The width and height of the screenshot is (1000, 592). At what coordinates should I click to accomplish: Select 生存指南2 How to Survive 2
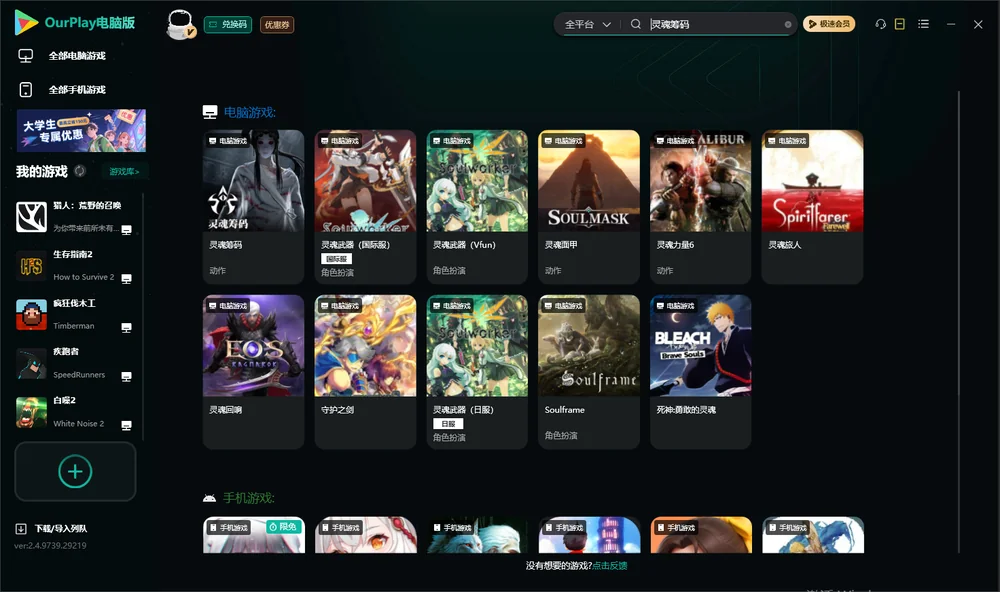tap(75, 266)
